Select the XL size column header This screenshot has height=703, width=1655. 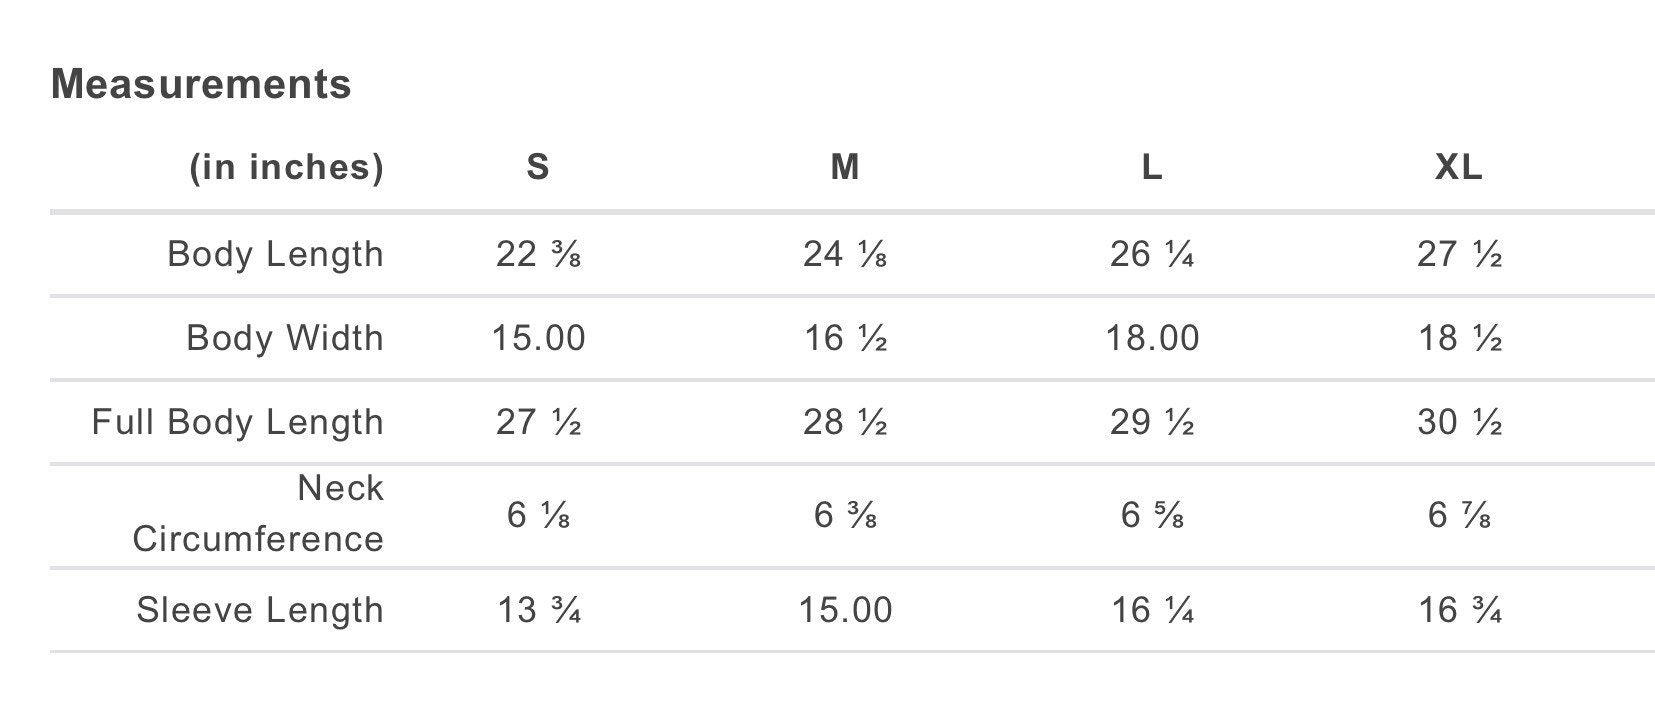click(1459, 167)
